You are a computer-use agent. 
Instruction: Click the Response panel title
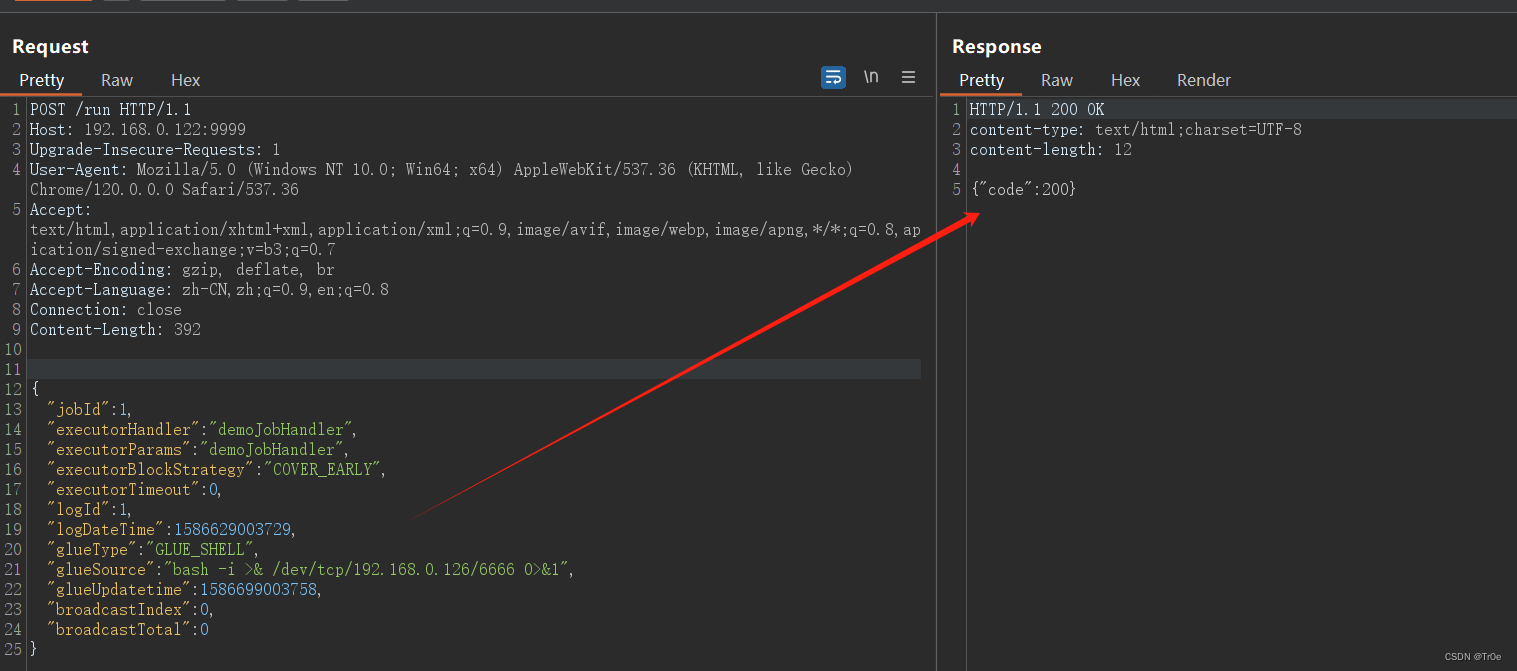(996, 47)
